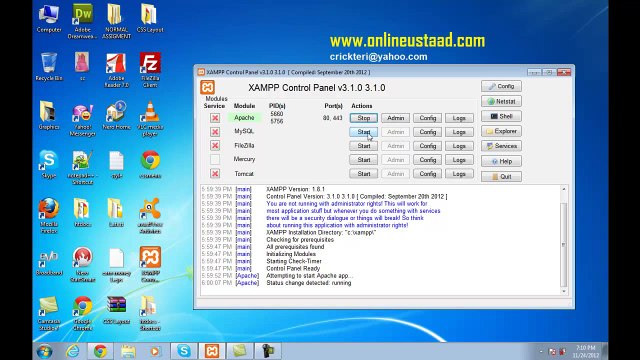Select the Nero Home desktop icon

[x=116, y=116]
